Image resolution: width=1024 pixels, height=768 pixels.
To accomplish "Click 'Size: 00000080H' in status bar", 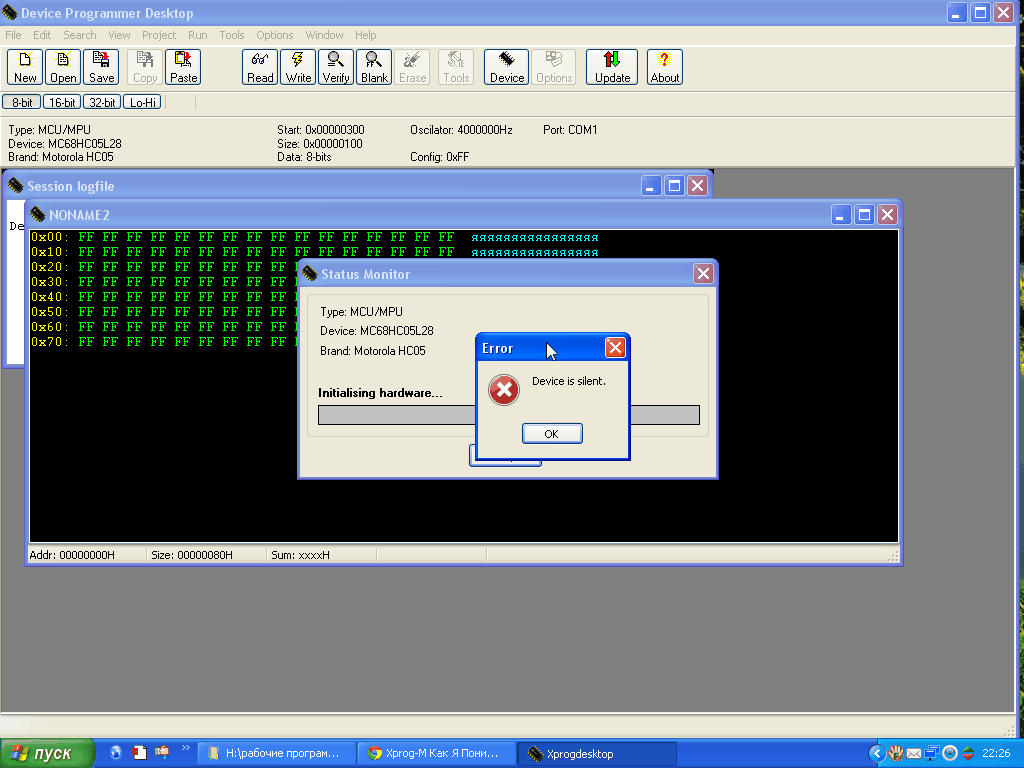I will [x=192, y=555].
